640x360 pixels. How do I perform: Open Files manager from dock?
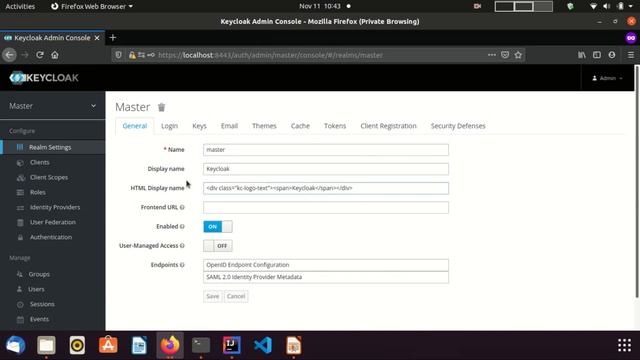pyautogui.click(x=47, y=345)
